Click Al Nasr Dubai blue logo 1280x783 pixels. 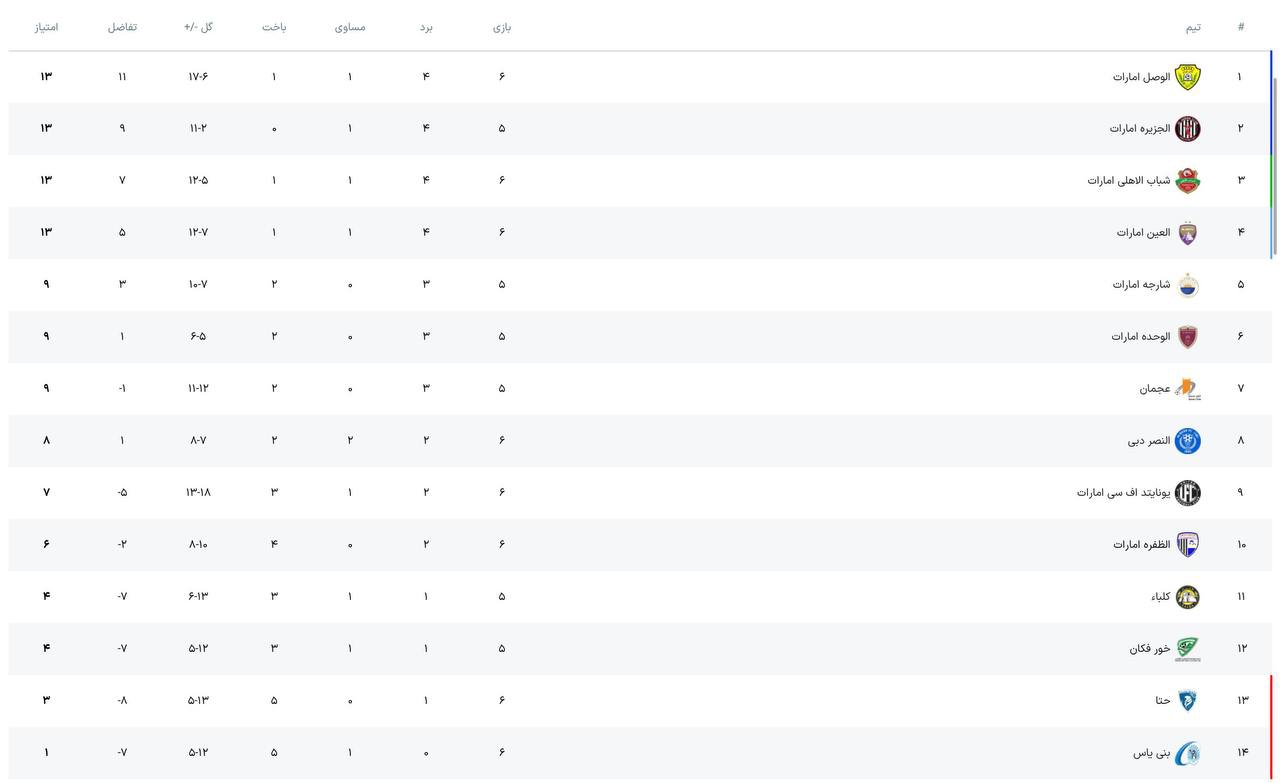(1187, 441)
